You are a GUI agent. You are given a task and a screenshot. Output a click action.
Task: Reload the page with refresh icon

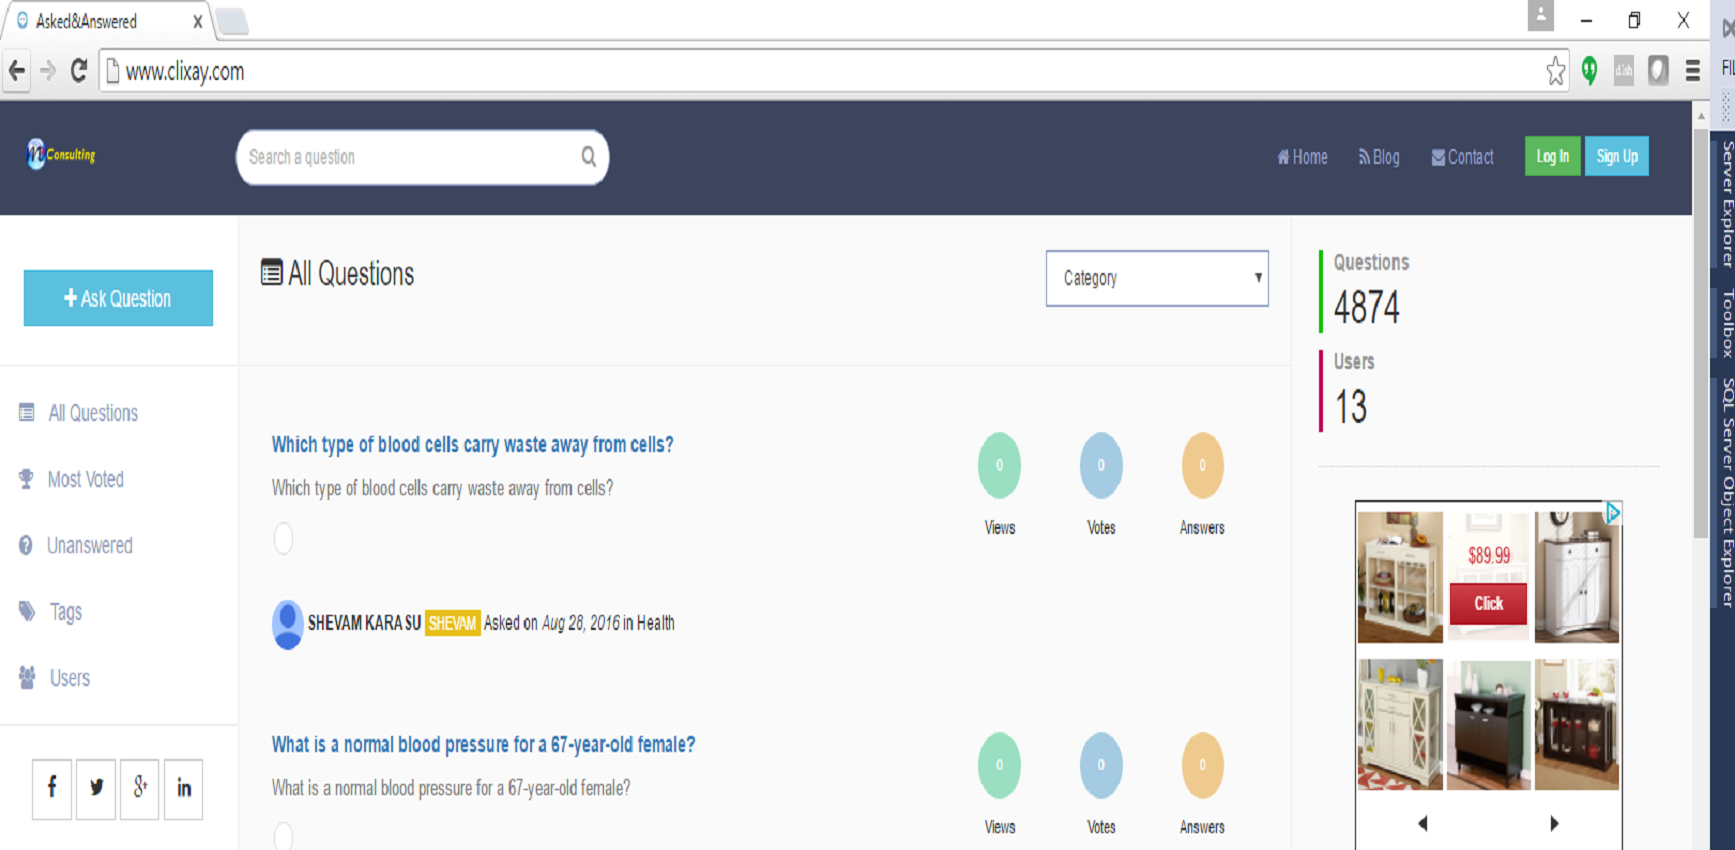point(79,71)
